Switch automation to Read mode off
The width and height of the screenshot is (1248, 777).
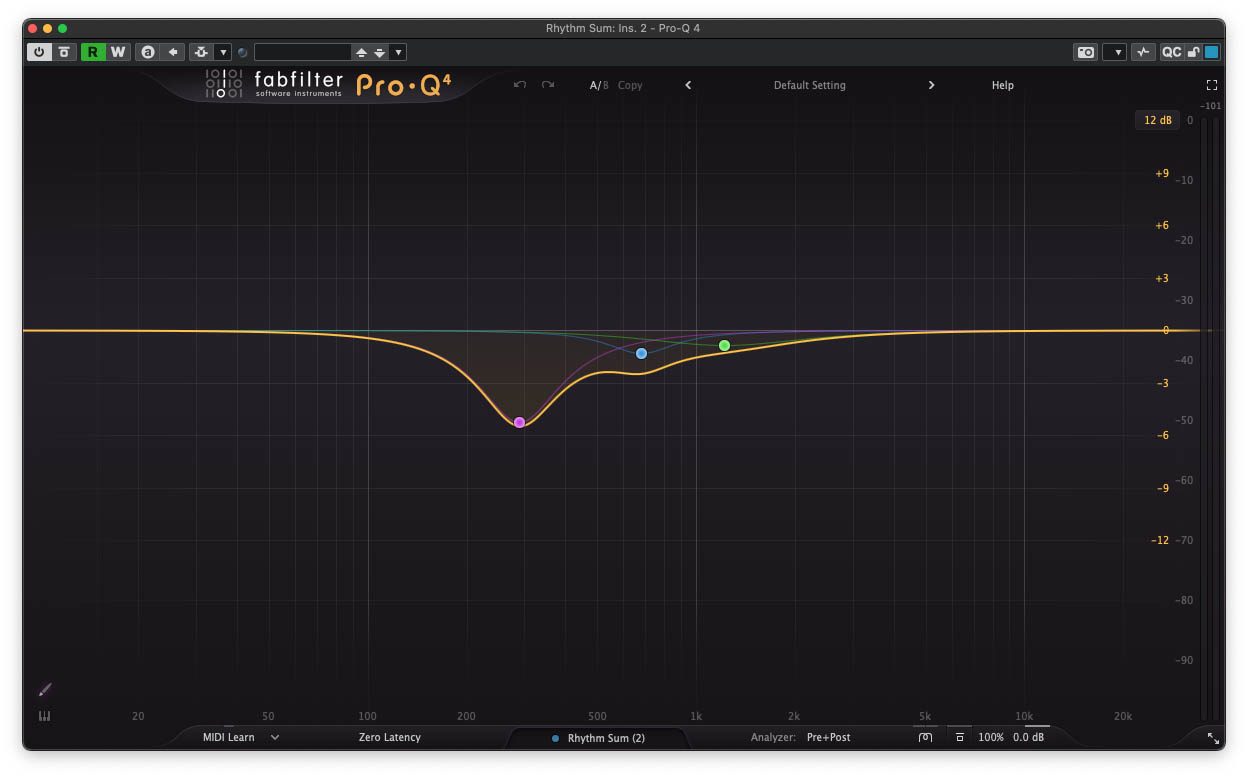click(x=92, y=52)
